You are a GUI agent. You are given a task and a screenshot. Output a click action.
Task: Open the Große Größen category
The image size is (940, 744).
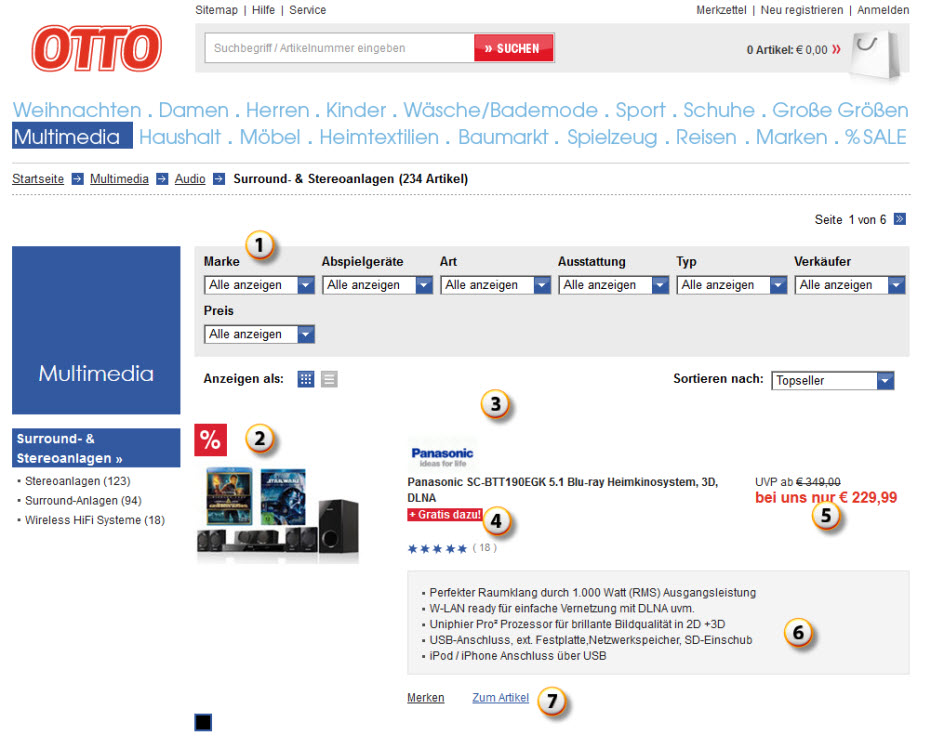tap(840, 110)
